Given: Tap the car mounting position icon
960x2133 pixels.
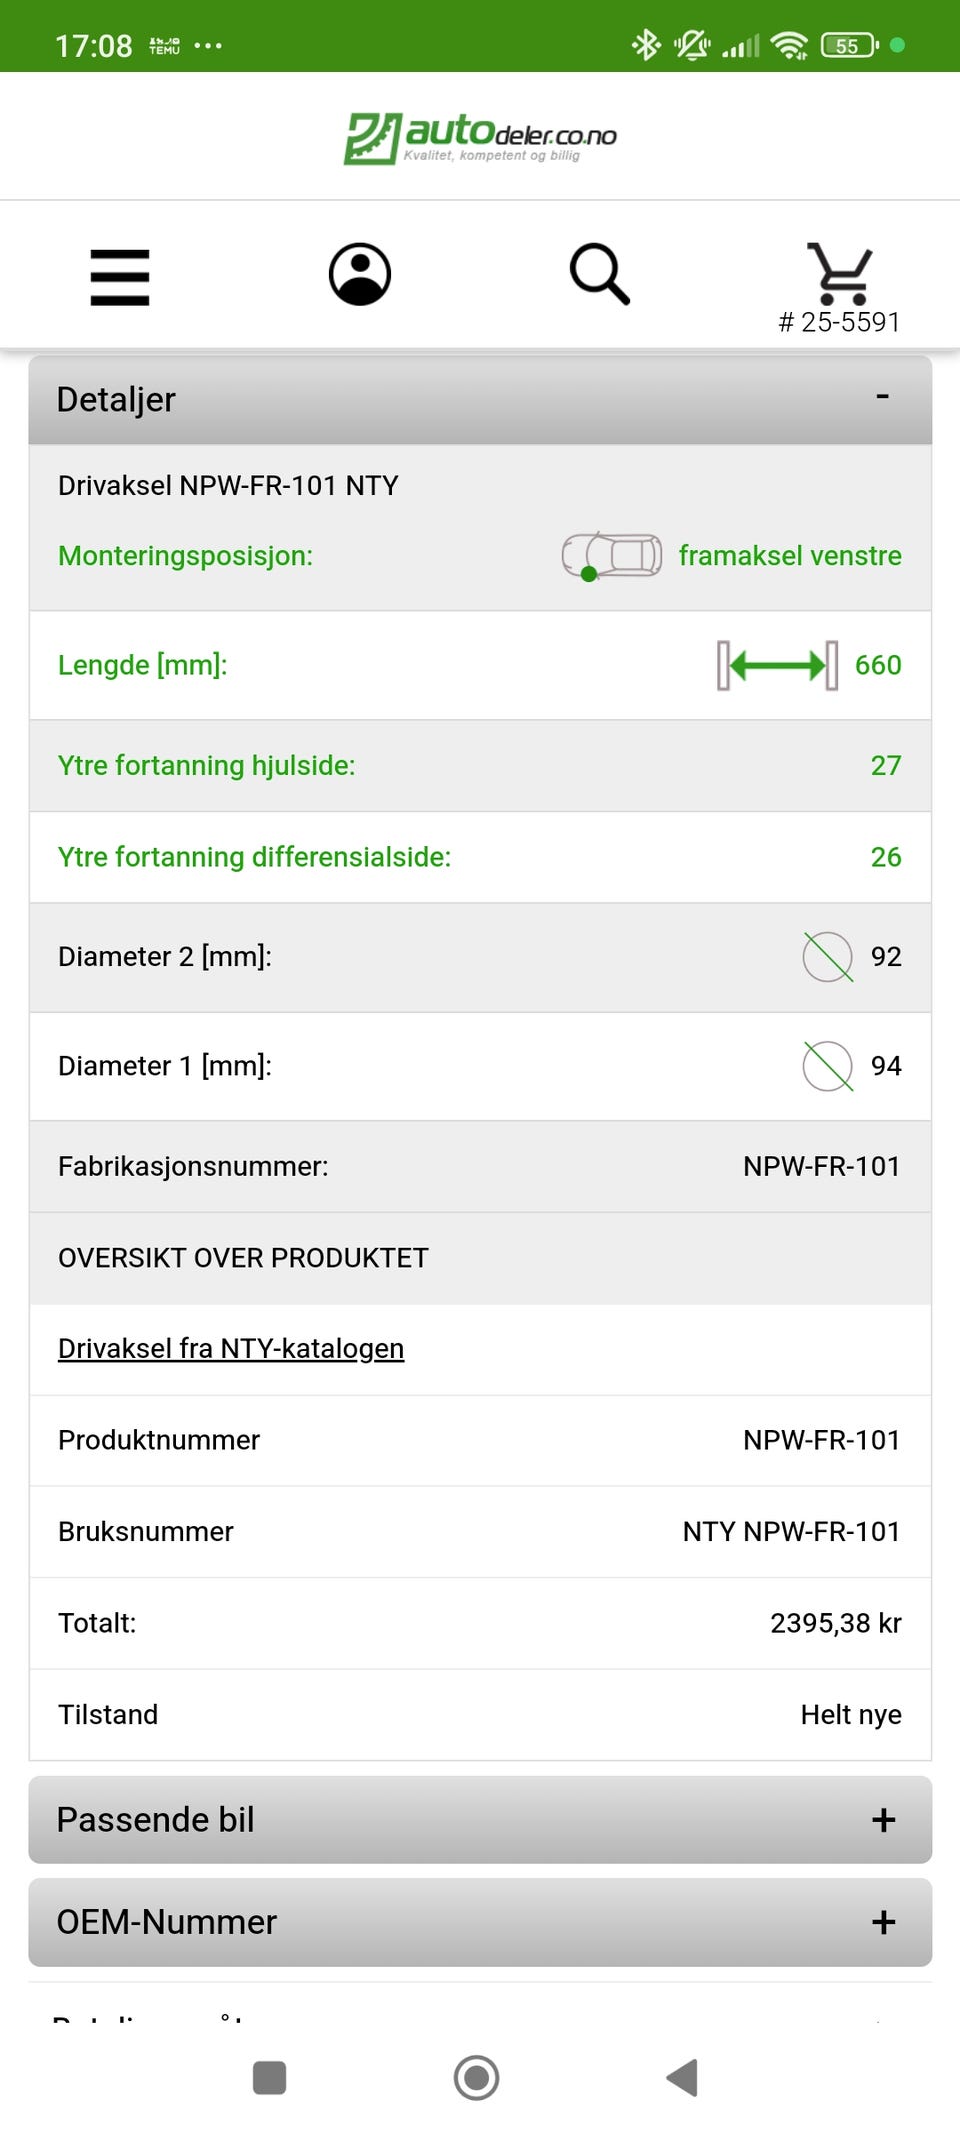Looking at the screenshot, I should coord(611,556).
